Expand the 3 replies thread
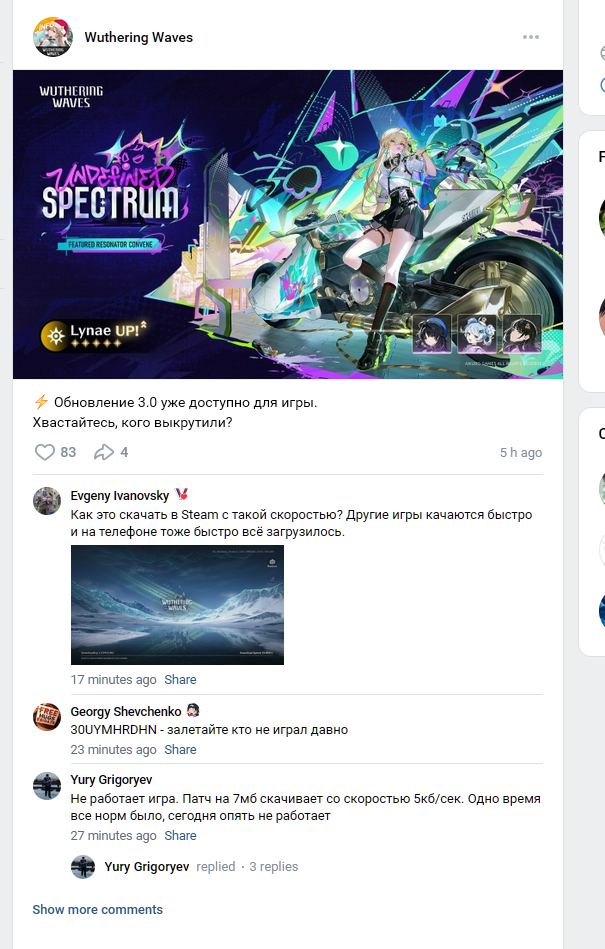The height and width of the screenshot is (949, 605). 273,867
